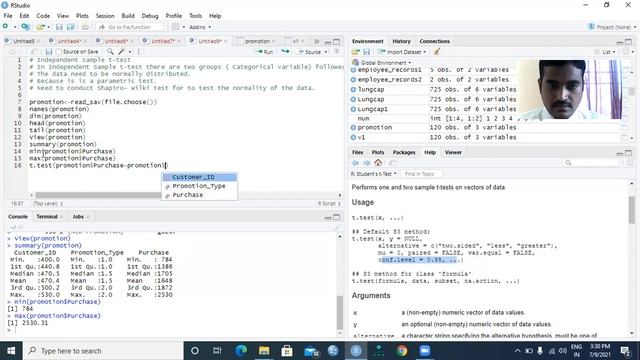Select Customer_ID in autocomplete list
The width and height of the screenshot is (640, 360).
tap(200, 177)
